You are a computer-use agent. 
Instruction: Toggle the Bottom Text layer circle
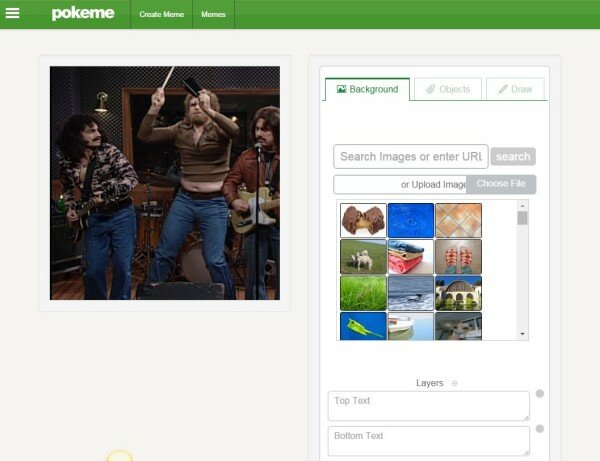[540, 429]
